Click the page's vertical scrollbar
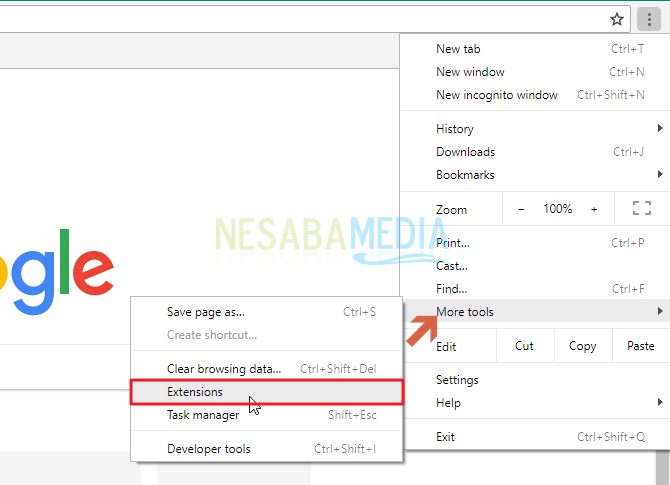Screen dimensions: 670x485 click(662, 467)
